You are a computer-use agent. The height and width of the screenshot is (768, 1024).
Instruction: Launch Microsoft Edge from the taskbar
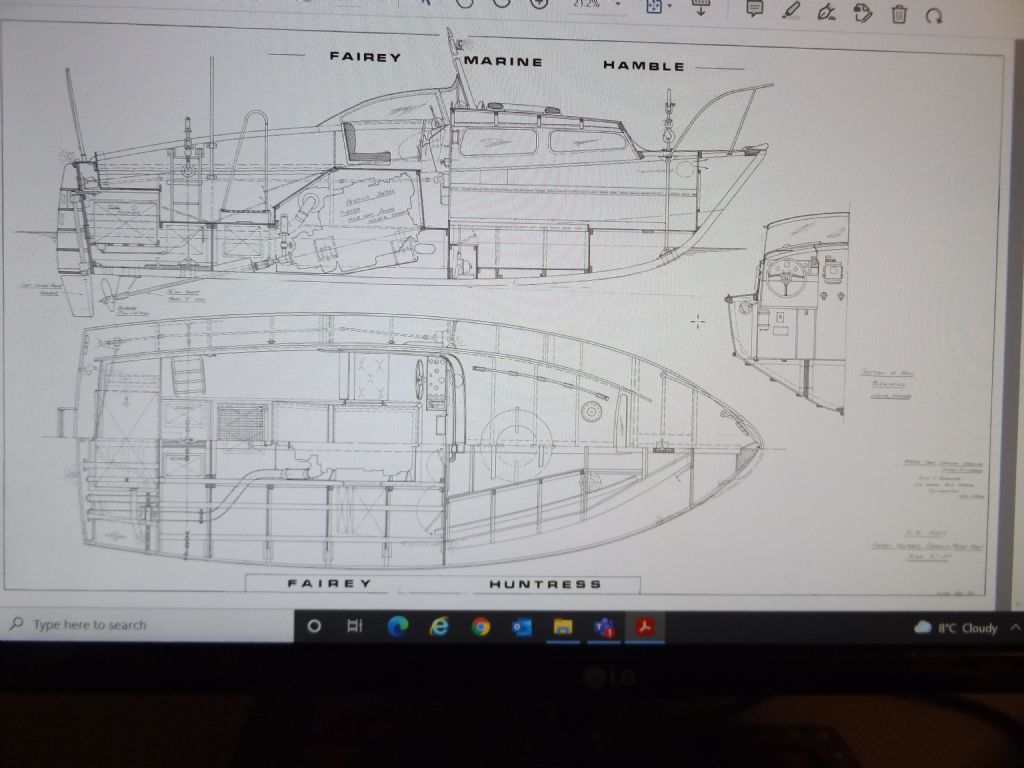pyautogui.click(x=398, y=626)
